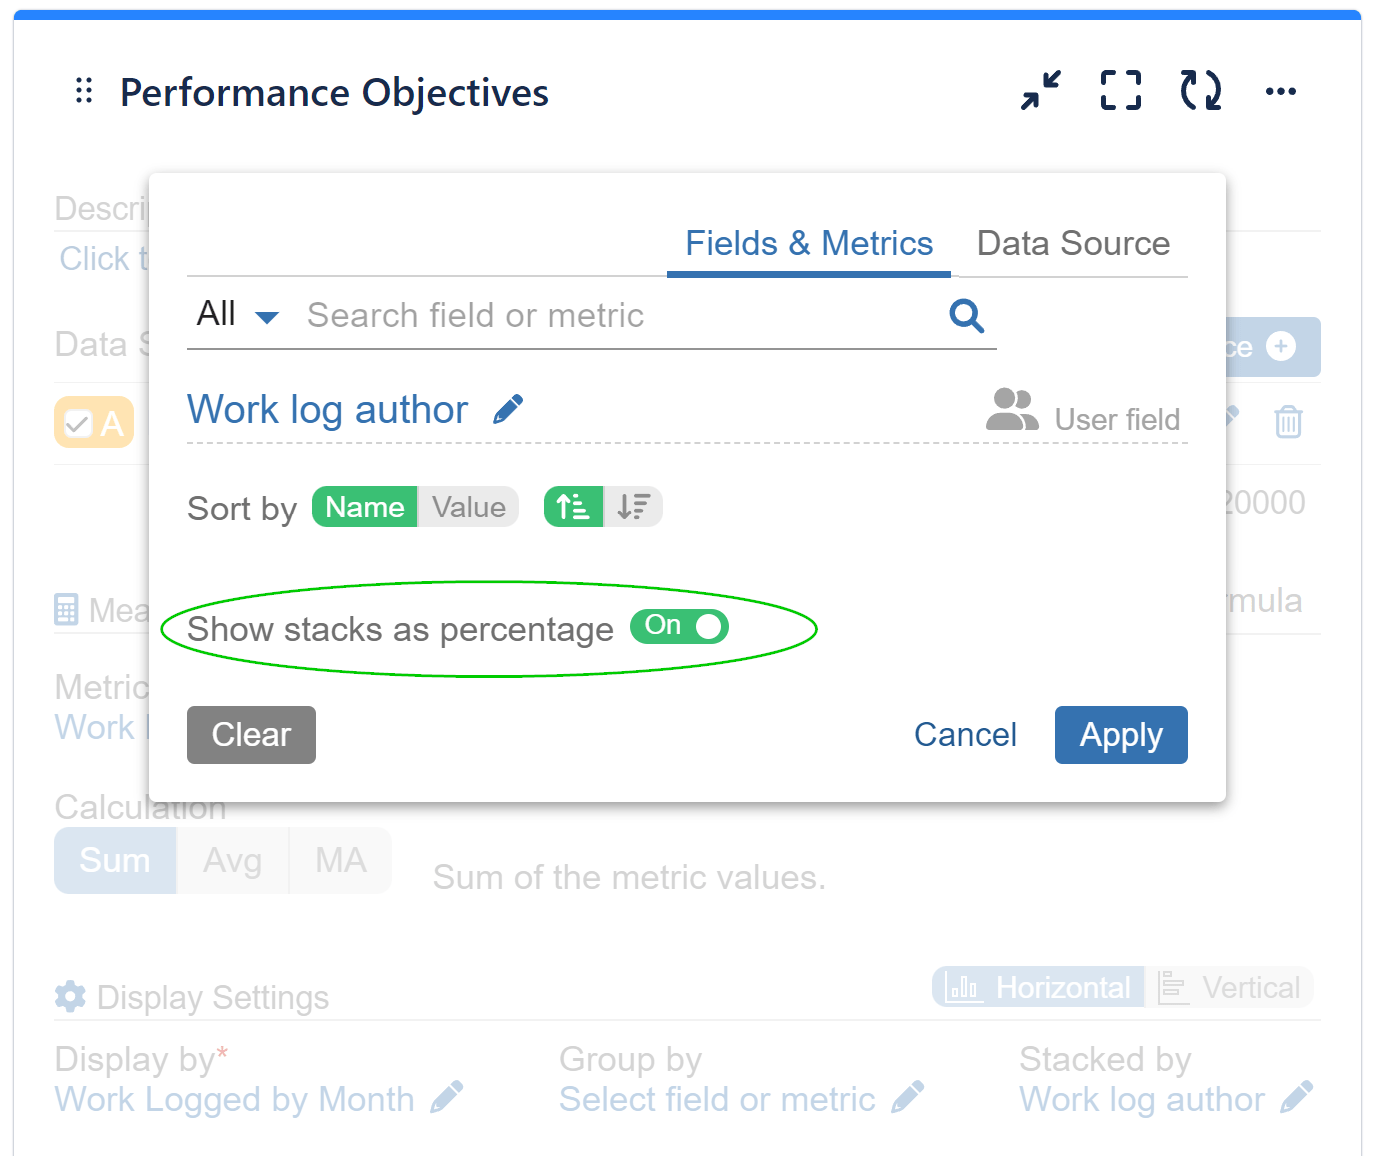Delete the data source with the trash icon
This screenshot has width=1376, height=1156.
click(1288, 422)
